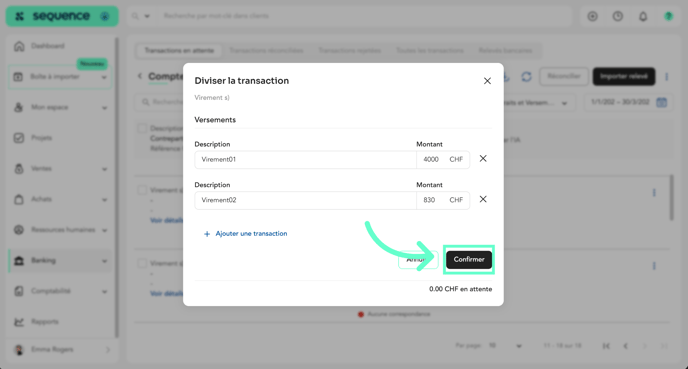Screen dimensions: 688x369
Task: Open the per-page count dropdown
Action: click(x=505, y=346)
